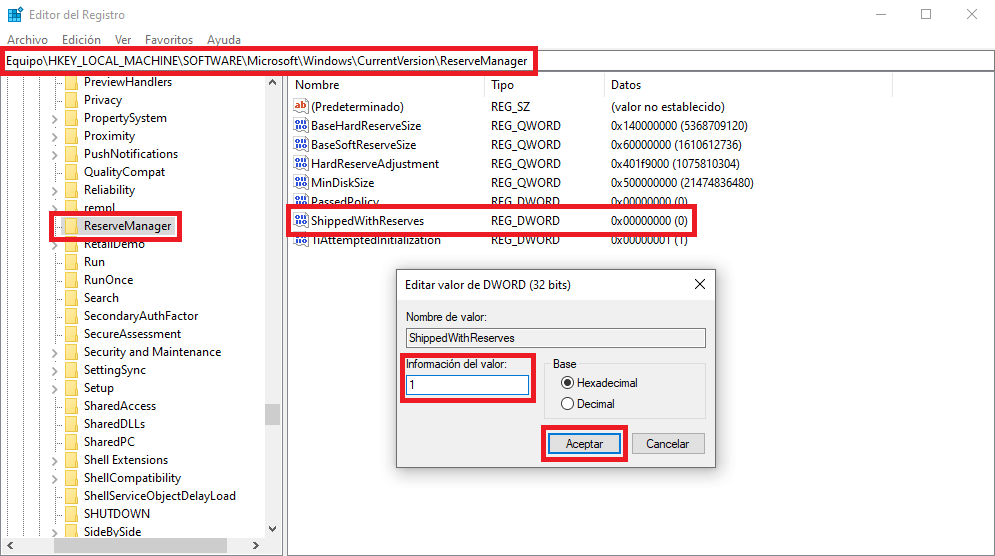Viewport: 995px width, 556px height.
Task: Select the PropertySystem folder icon
Action: tap(72, 118)
